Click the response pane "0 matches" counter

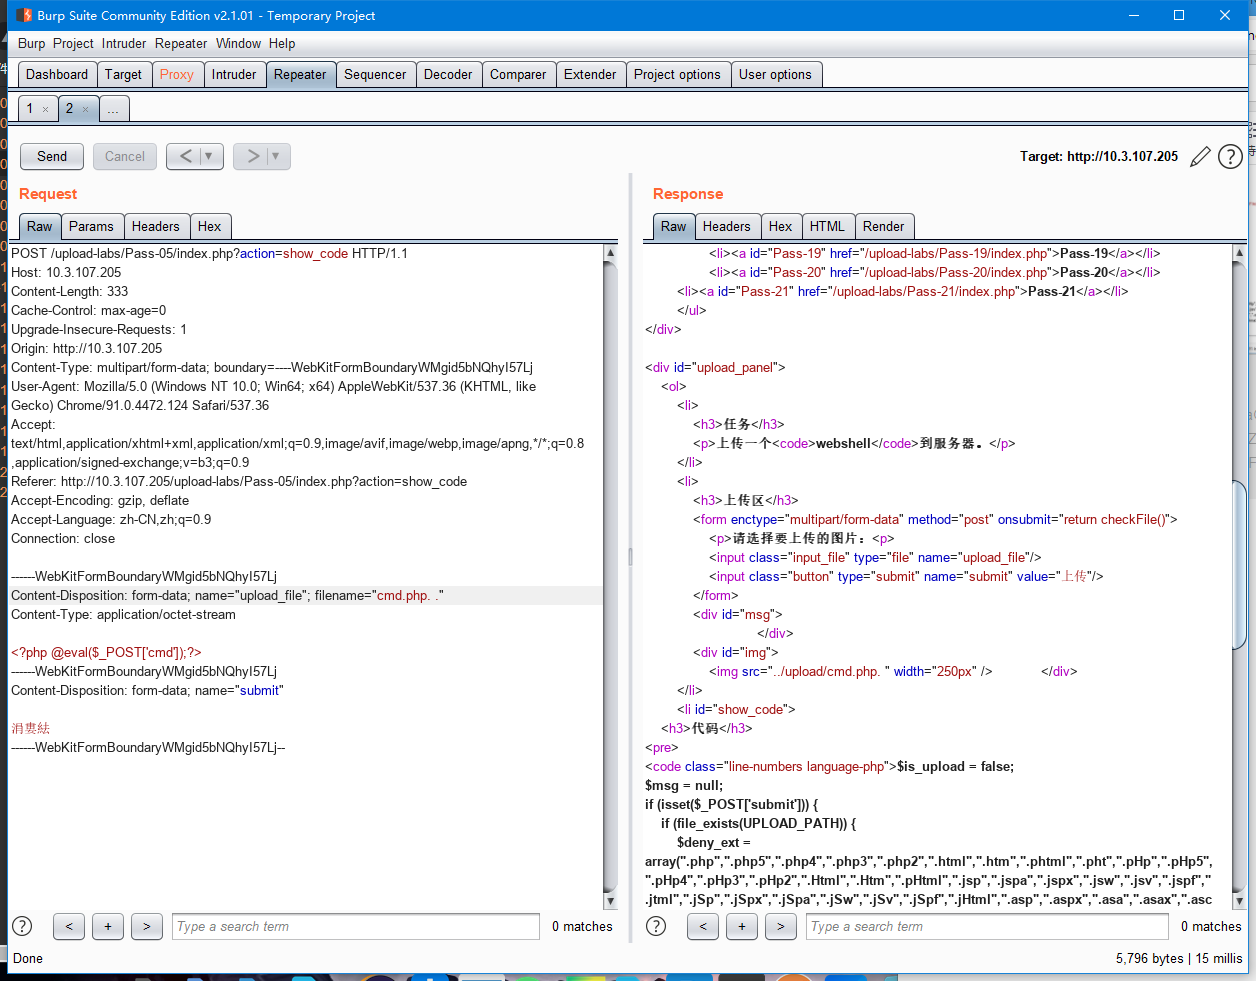(1211, 926)
